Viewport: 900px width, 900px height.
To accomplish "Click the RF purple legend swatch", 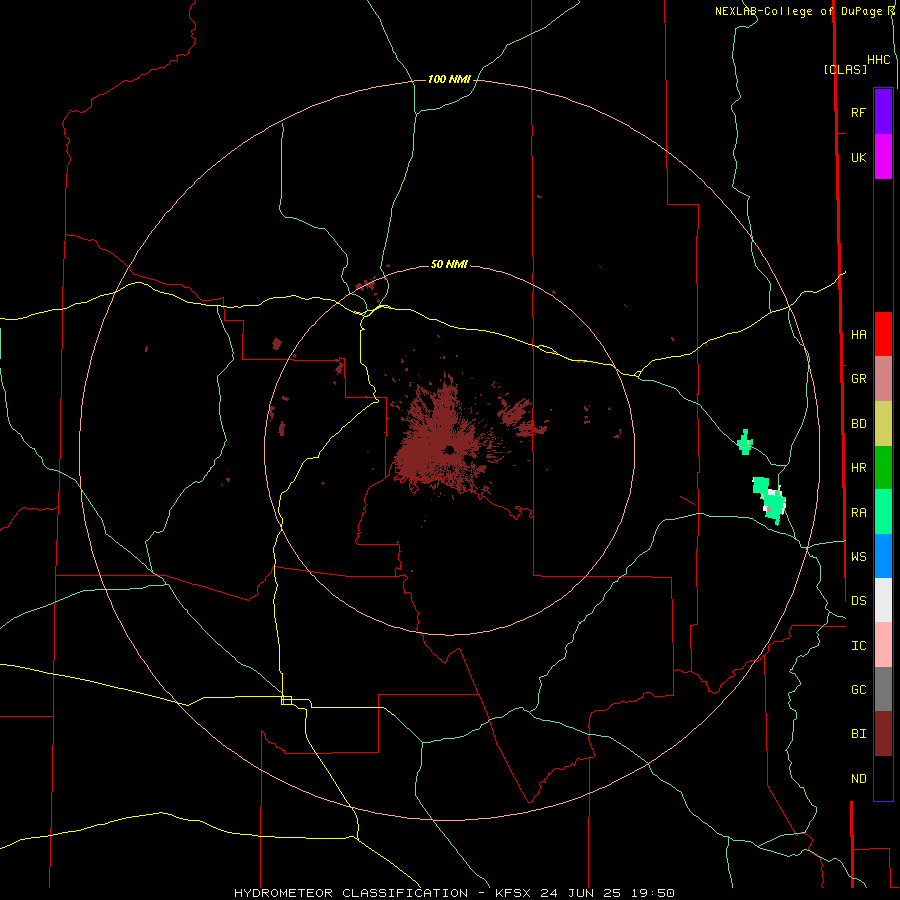I will 883,112.
